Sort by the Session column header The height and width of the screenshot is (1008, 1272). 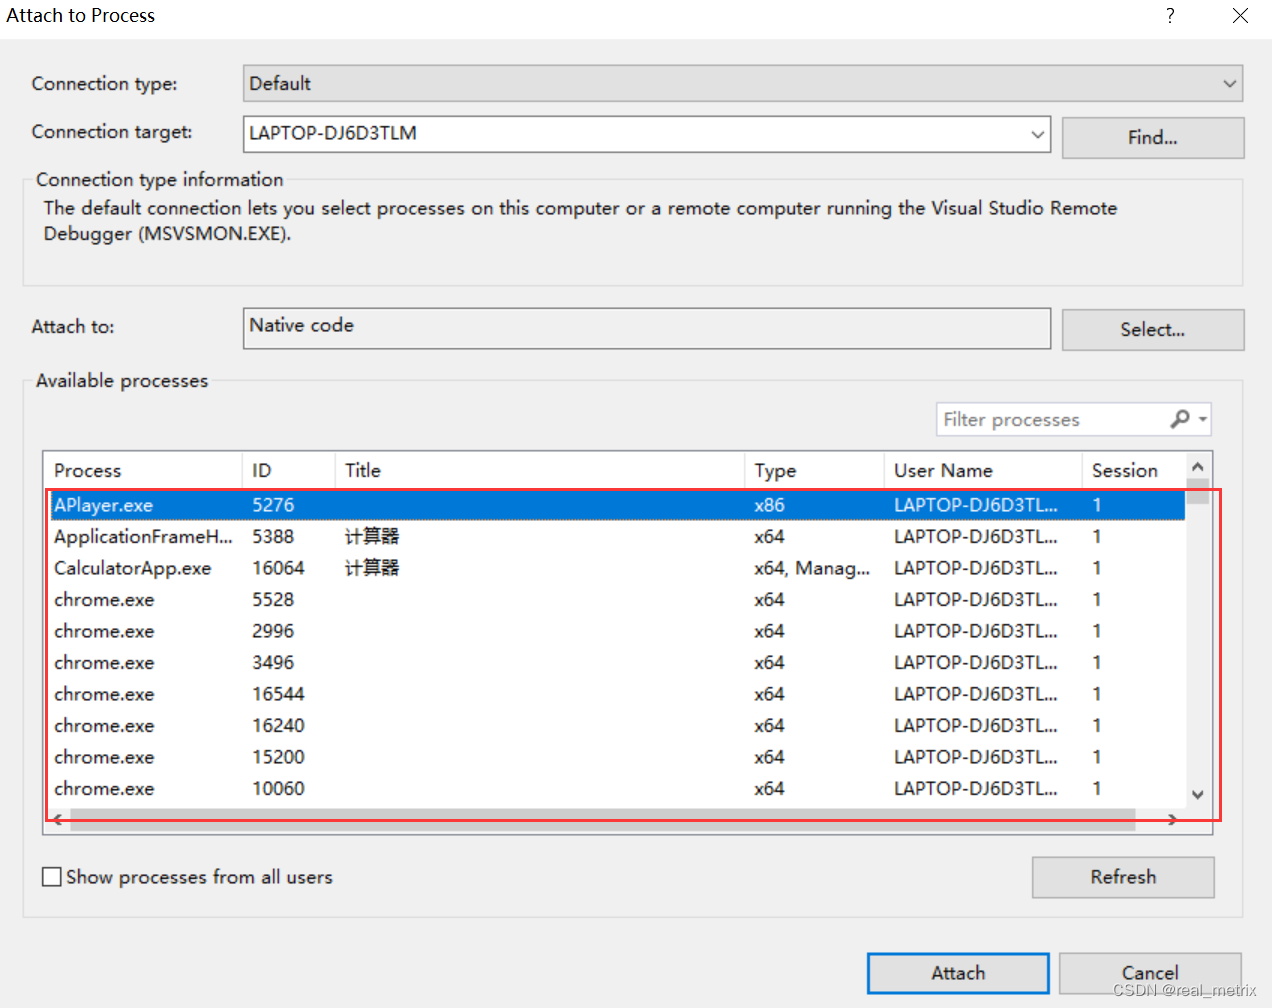(x=1133, y=471)
